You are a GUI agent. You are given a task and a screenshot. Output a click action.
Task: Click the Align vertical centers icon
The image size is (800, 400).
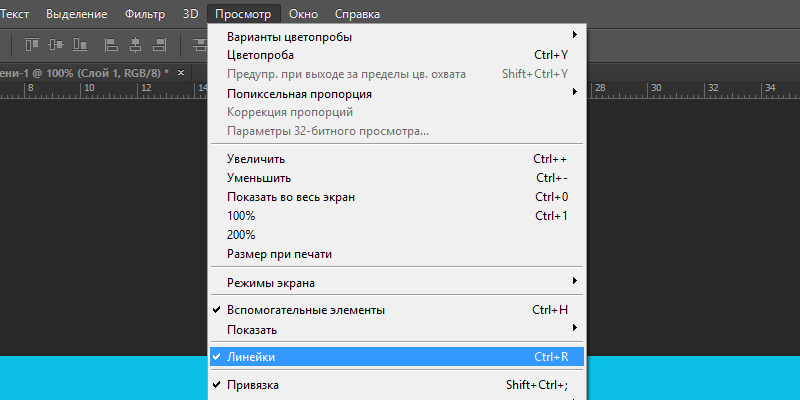click(x=55, y=44)
